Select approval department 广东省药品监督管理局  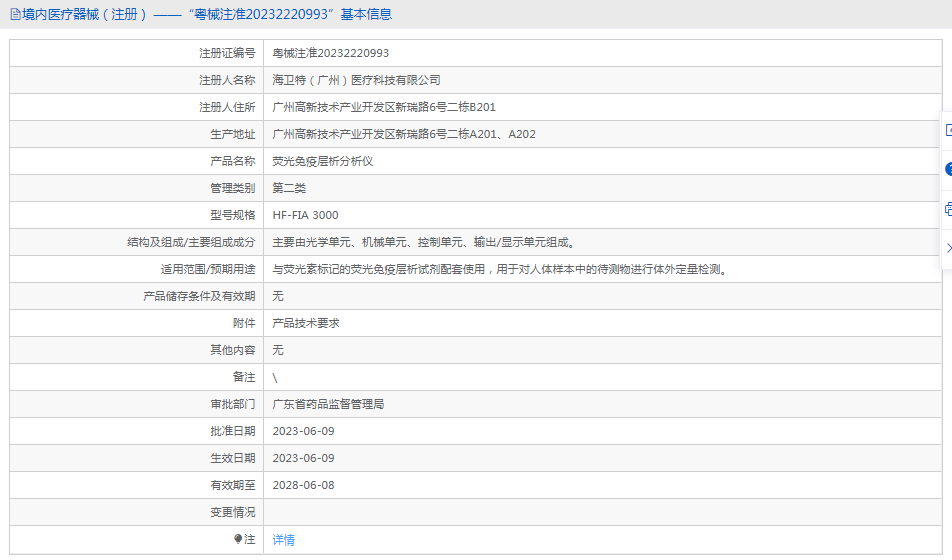[328, 404]
